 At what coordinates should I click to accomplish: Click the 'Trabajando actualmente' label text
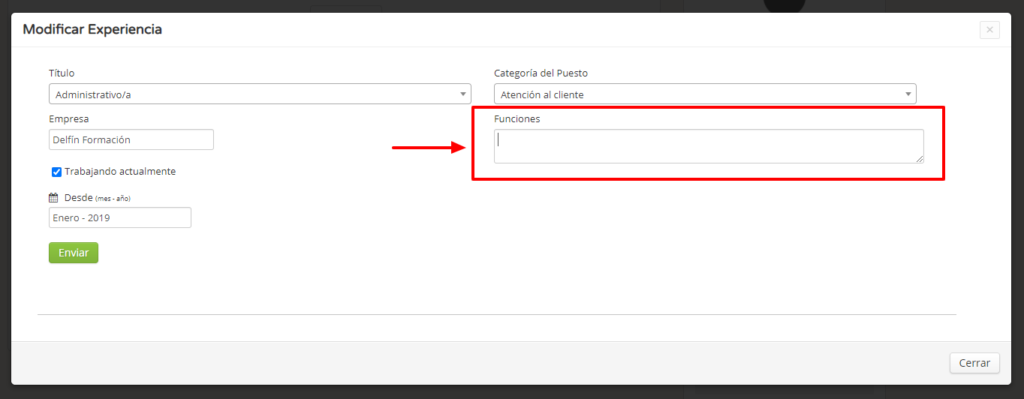coord(120,171)
